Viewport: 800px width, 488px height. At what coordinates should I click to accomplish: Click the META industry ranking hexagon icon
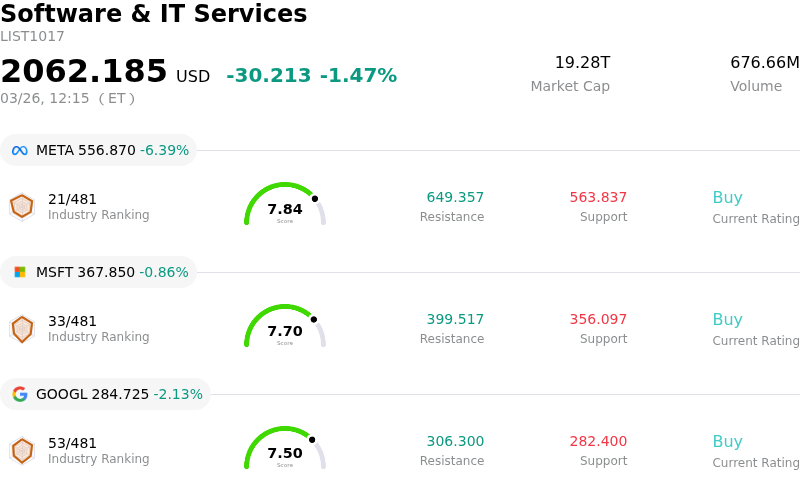coord(22,206)
